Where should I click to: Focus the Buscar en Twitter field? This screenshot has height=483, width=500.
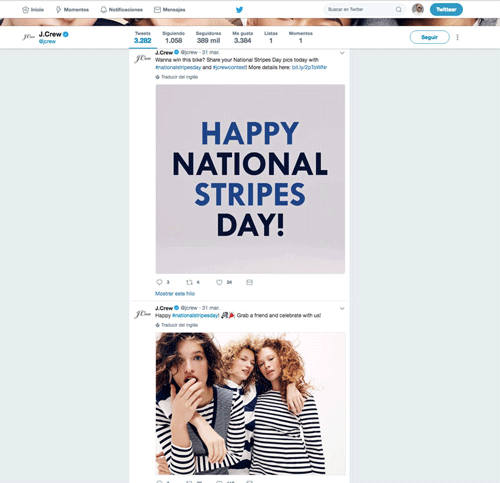(360, 9)
